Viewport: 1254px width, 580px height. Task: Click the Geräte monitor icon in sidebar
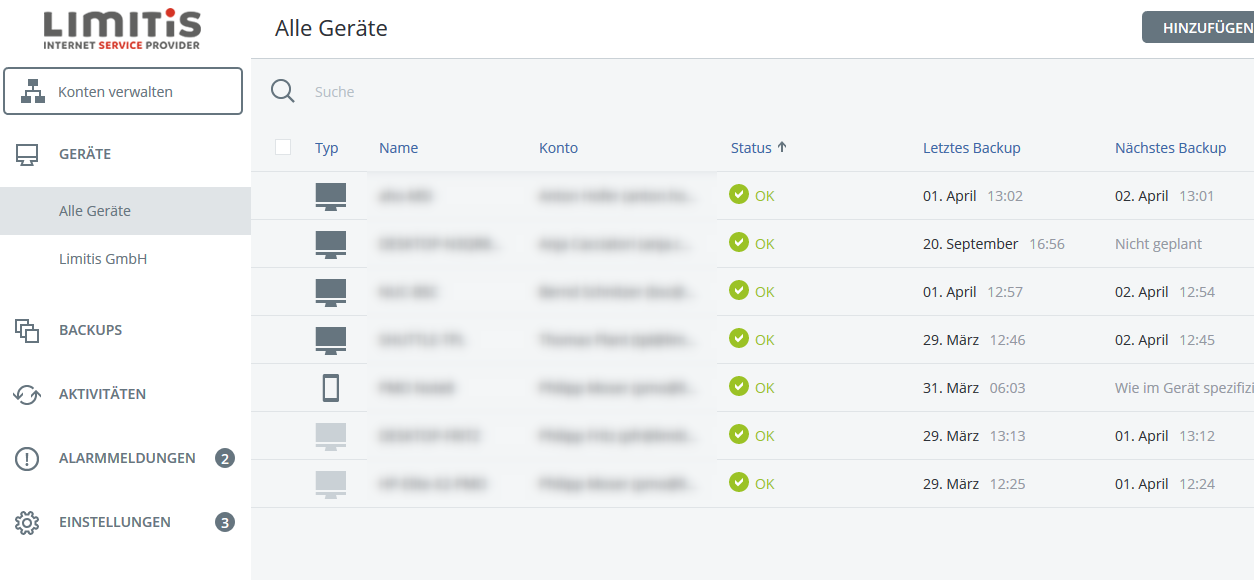[27, 155]
